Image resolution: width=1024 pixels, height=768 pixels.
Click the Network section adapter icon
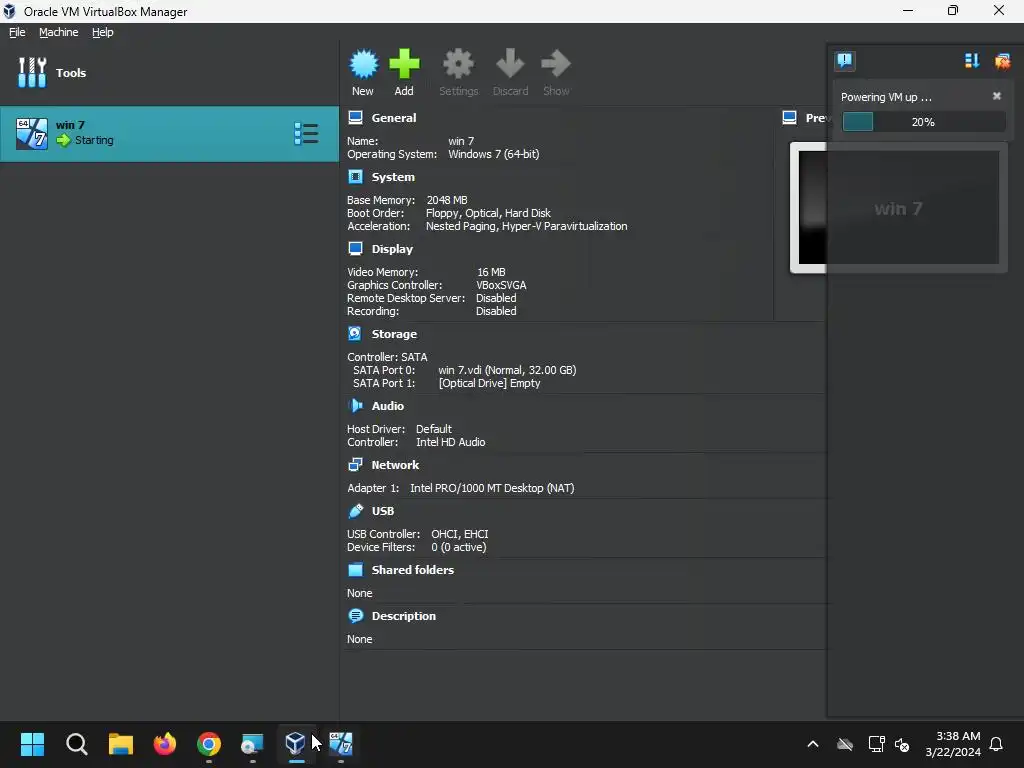coord(355,465)
